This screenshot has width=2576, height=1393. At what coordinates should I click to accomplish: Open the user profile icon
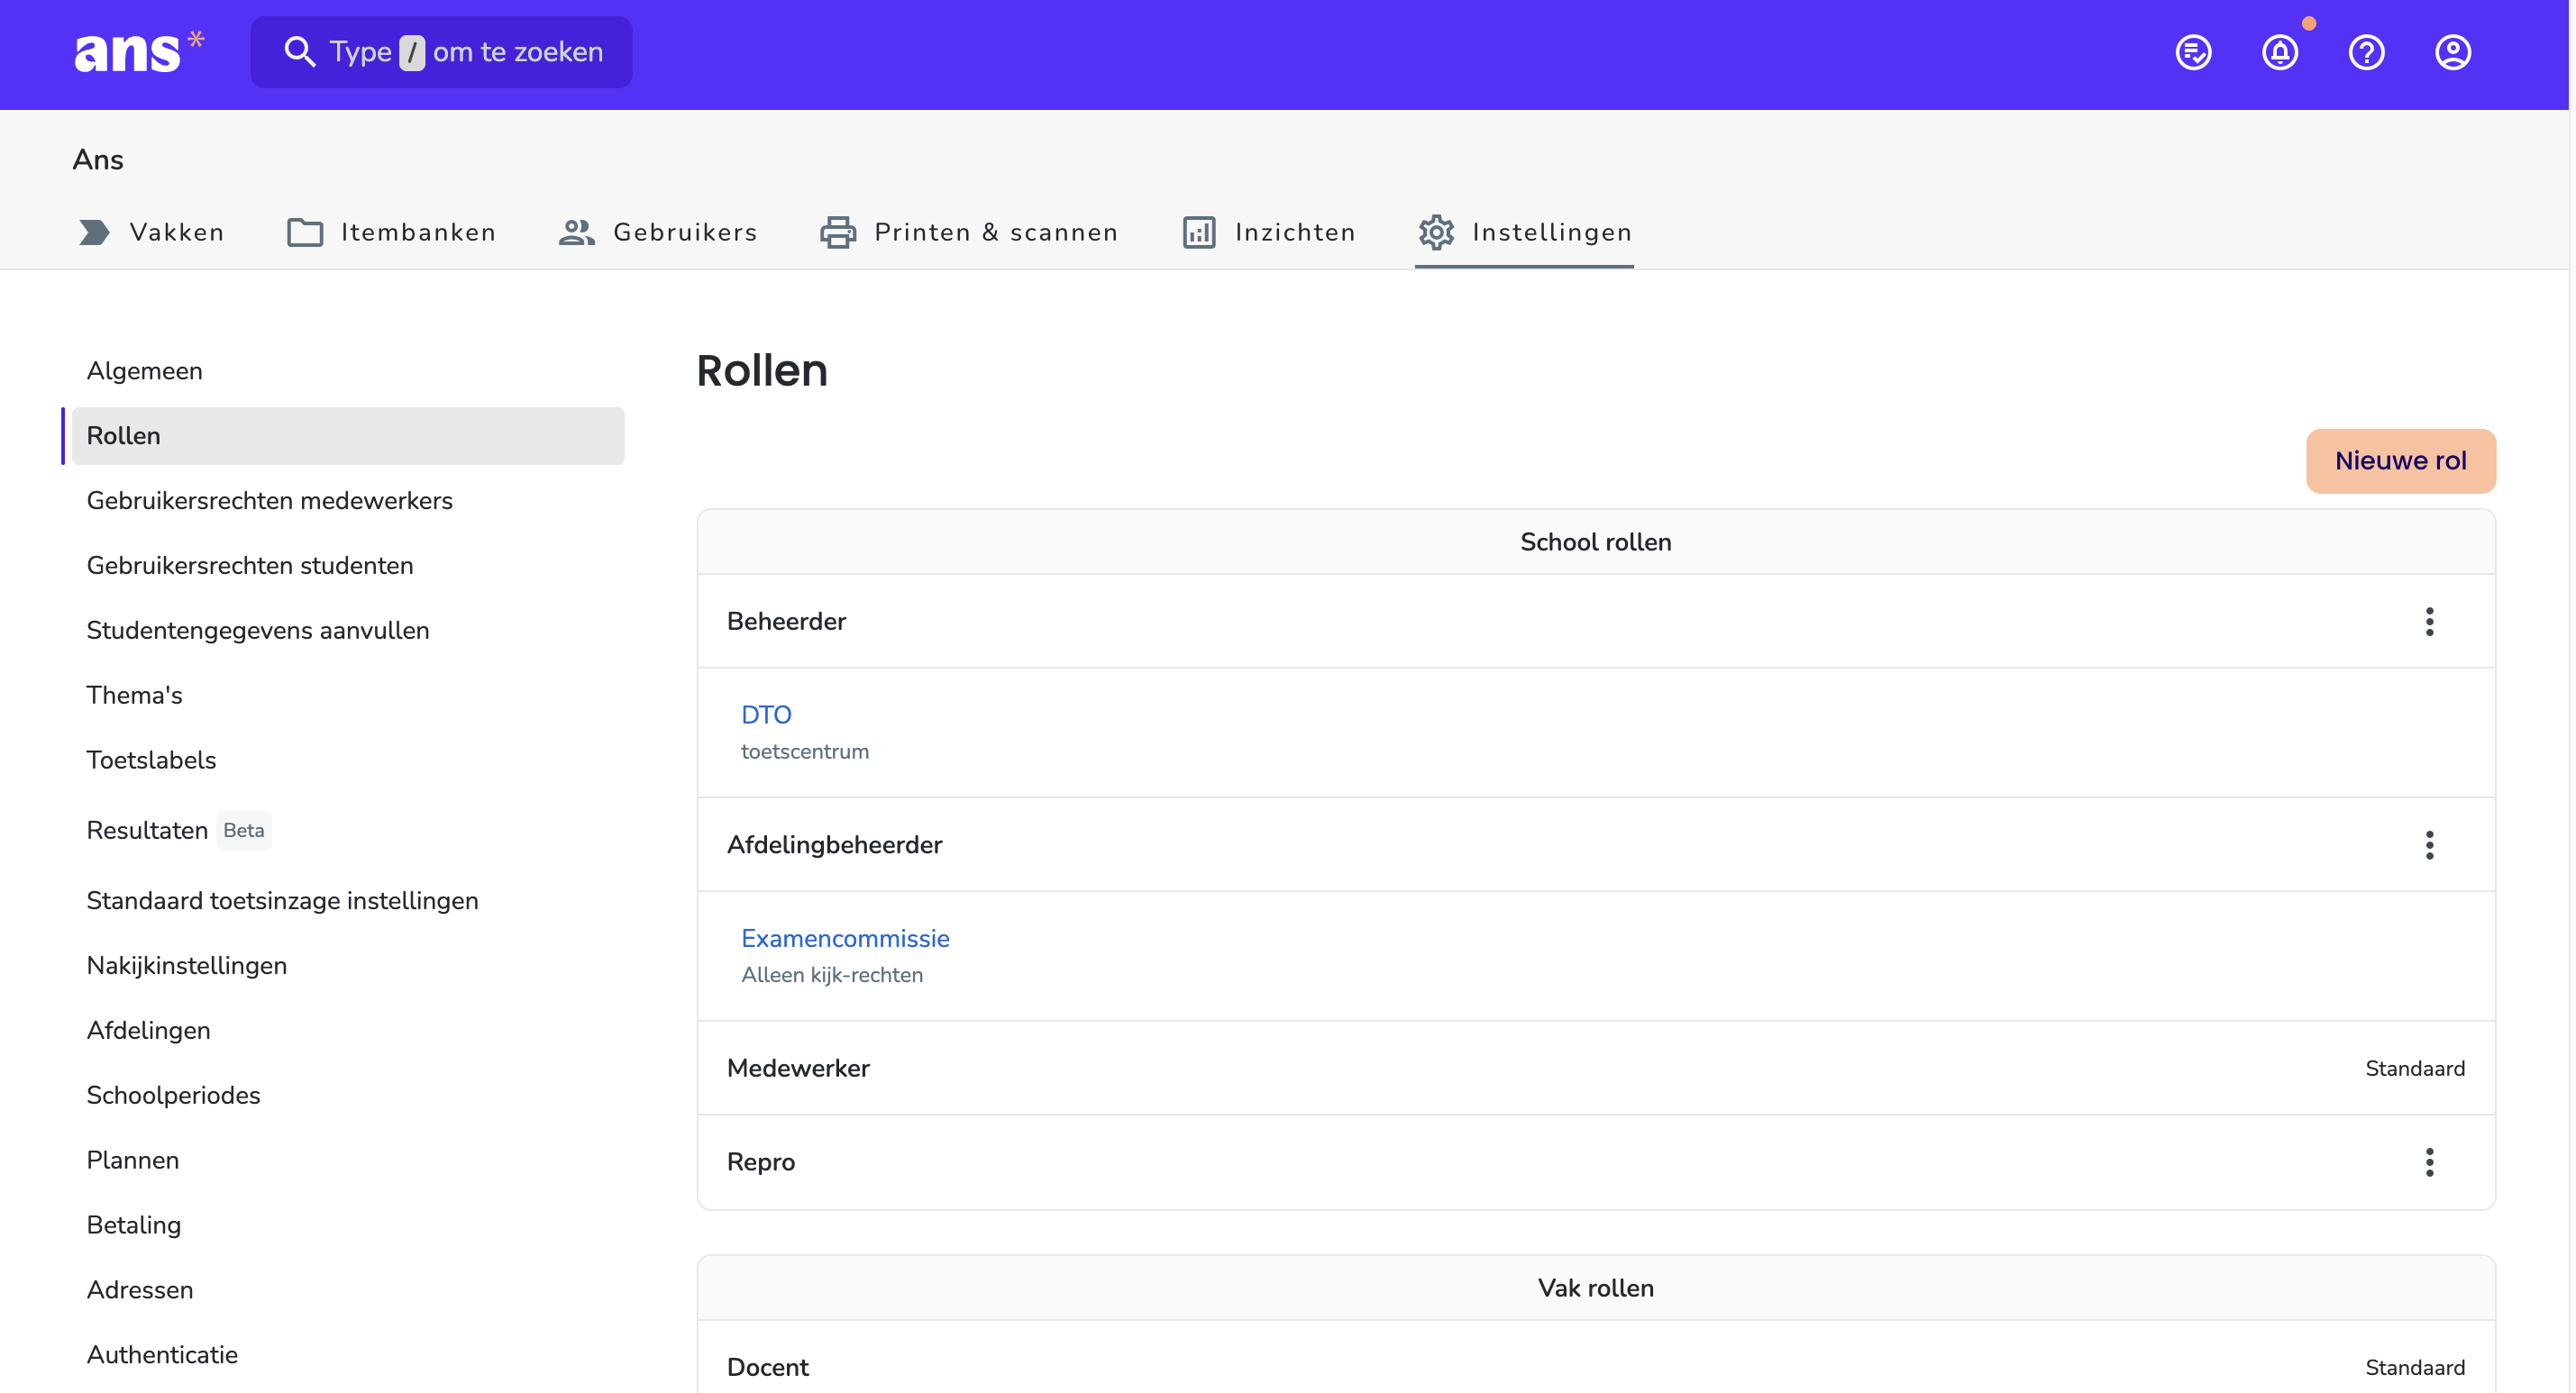pyautogui.click(x=2452, y=52)
